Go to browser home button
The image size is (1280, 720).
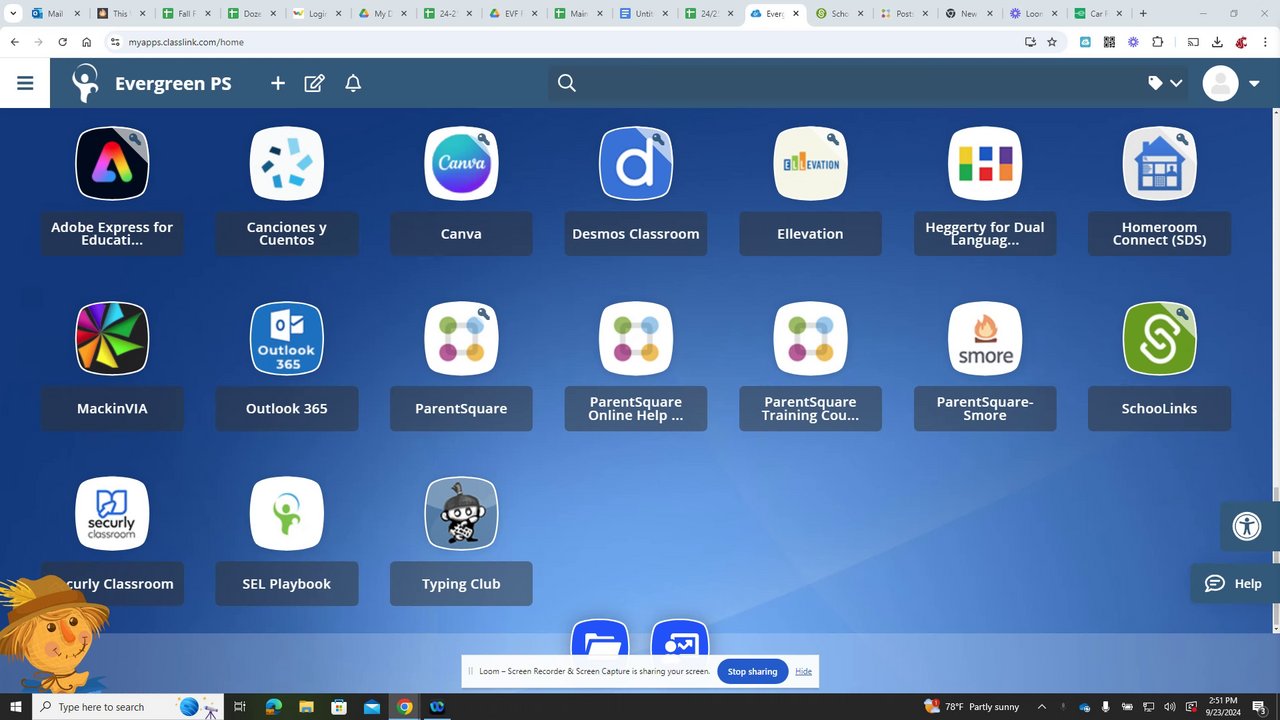[x=87, y=42]
